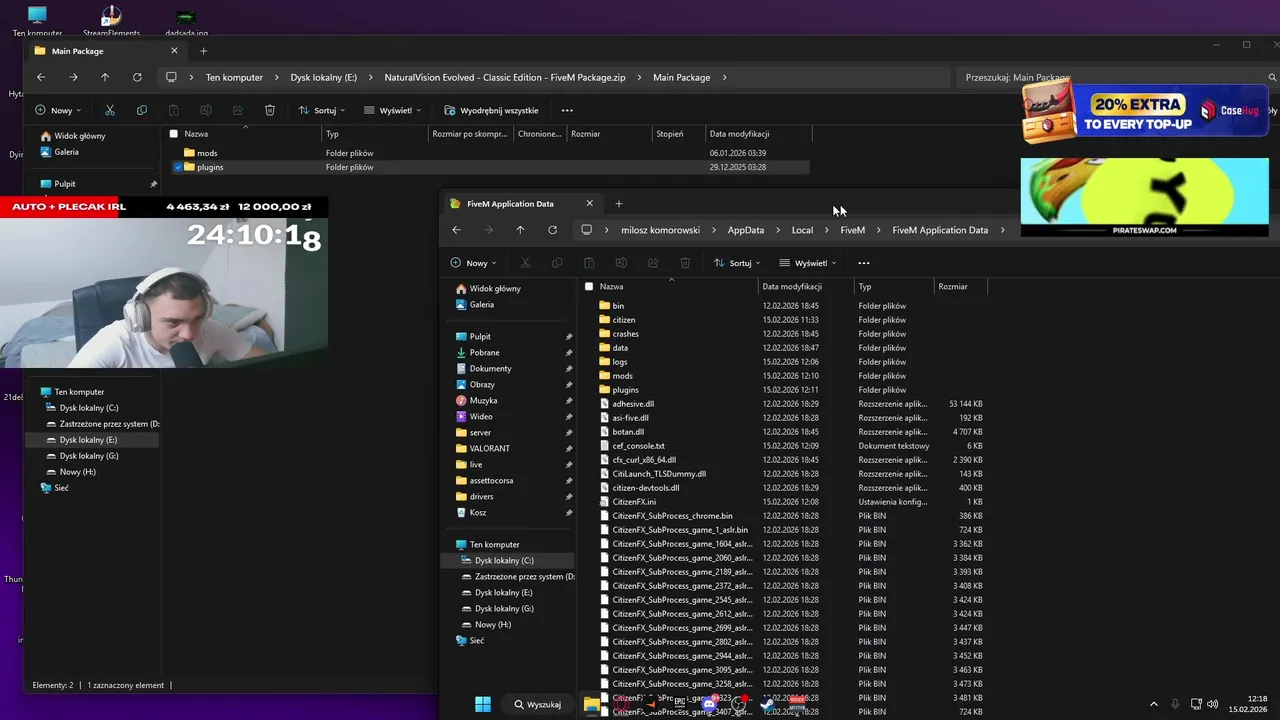Go up one level in Main Package window

(105, 77)
